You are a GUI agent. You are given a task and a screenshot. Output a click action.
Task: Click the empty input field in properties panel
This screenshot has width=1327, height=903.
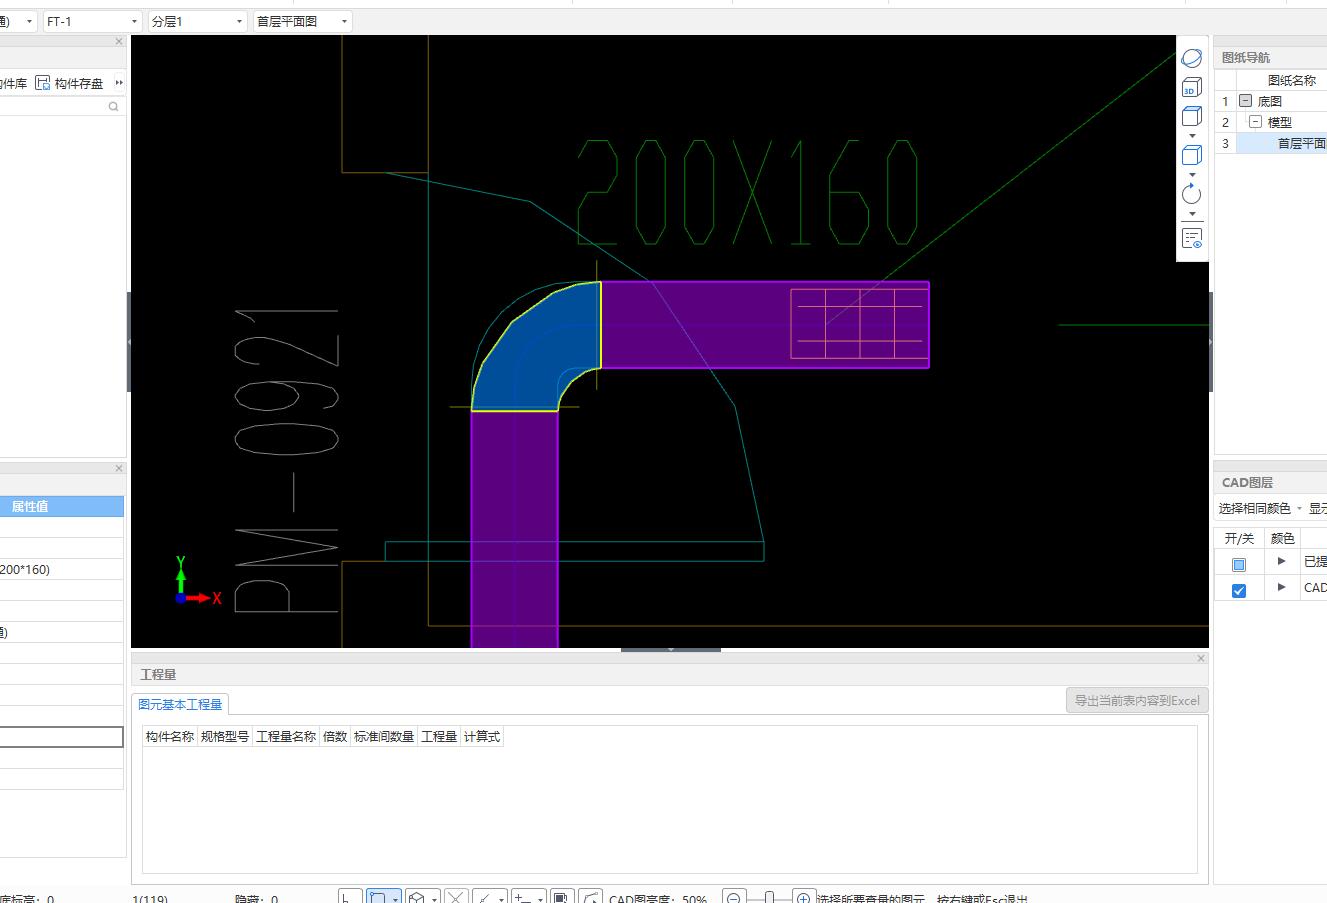point(62,737)
